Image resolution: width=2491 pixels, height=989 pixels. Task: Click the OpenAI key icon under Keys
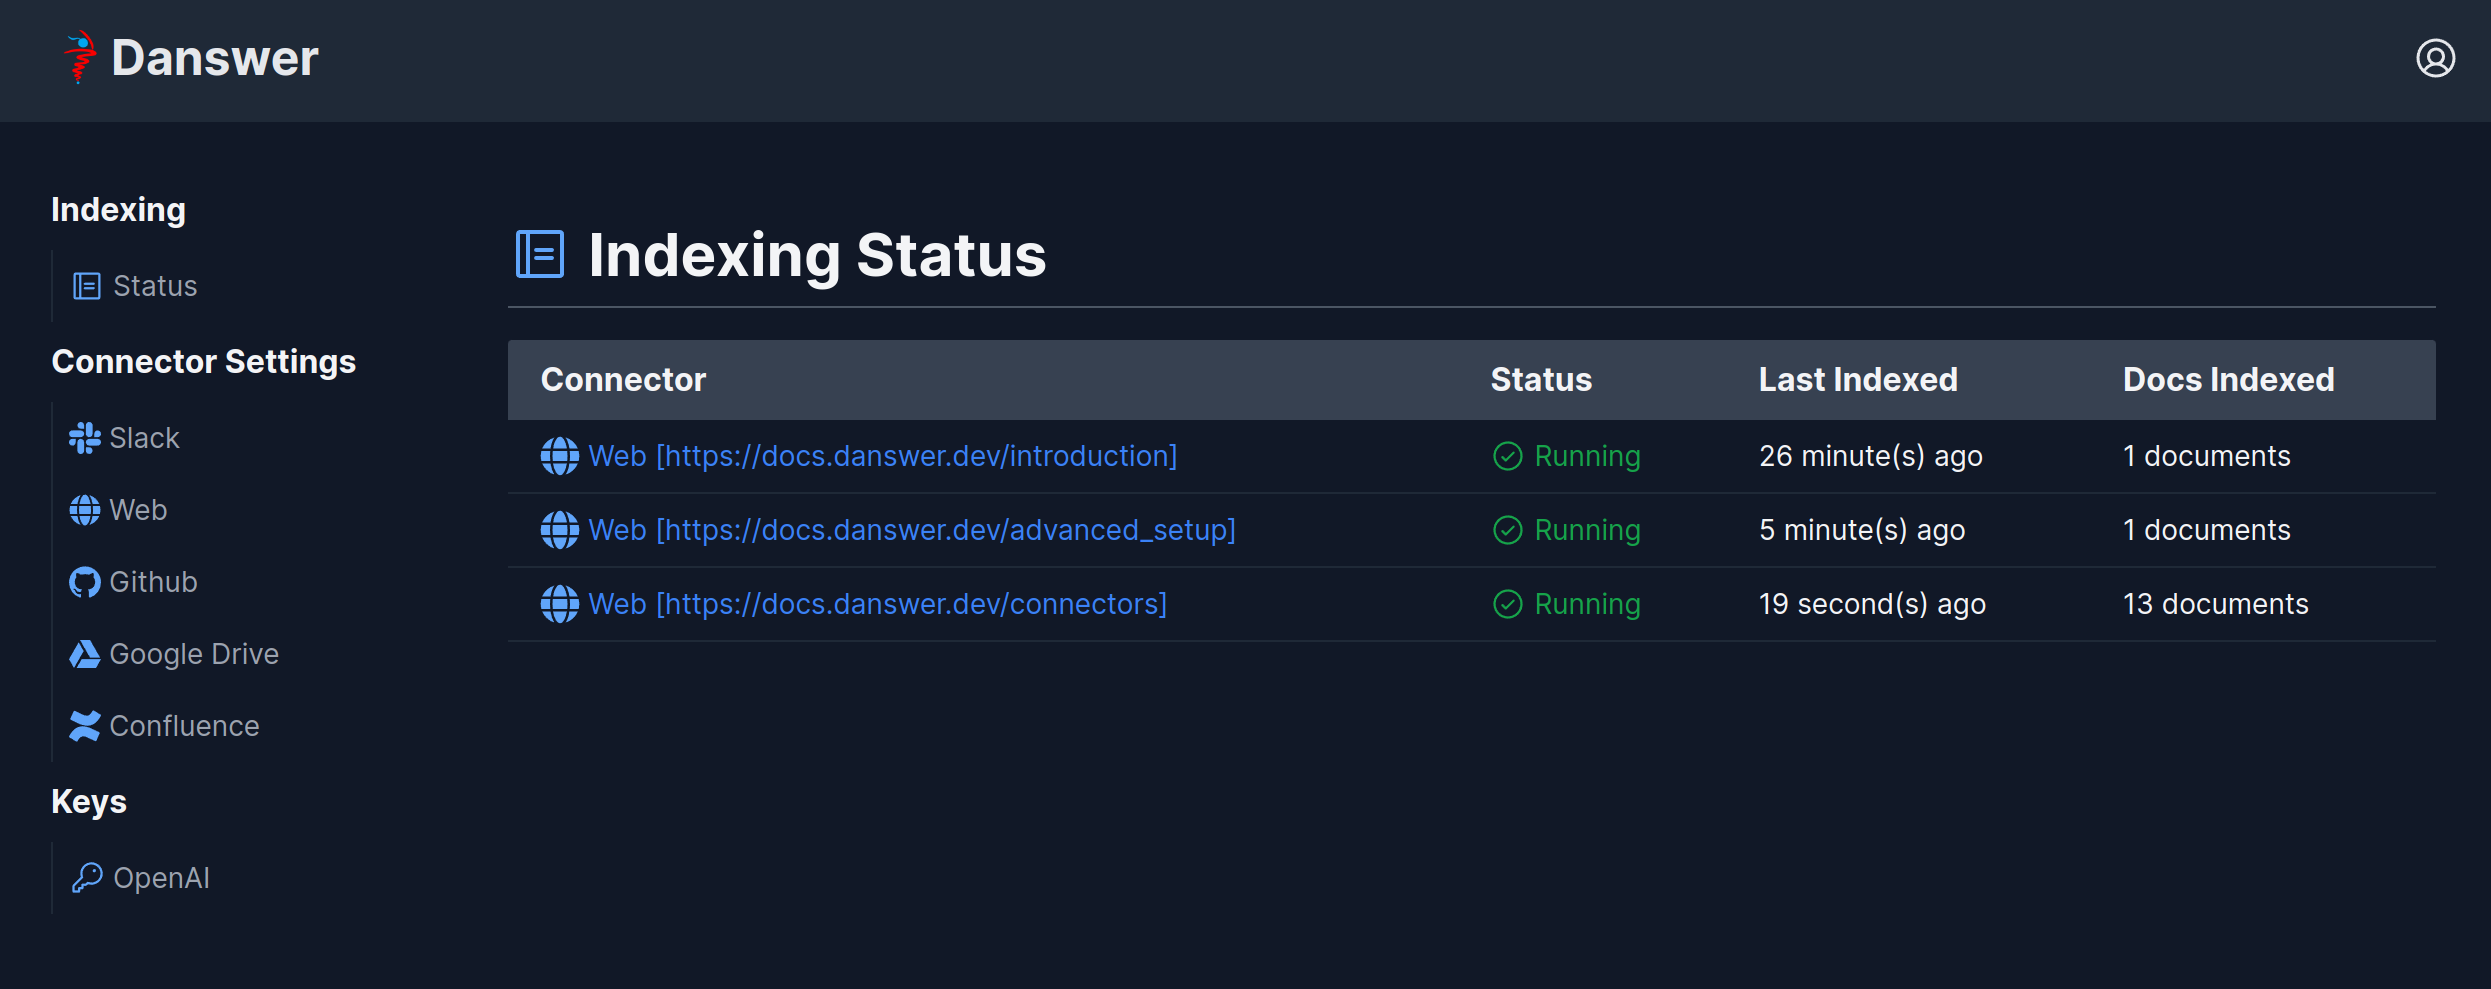pyautogui.click(x=86, y=877)
